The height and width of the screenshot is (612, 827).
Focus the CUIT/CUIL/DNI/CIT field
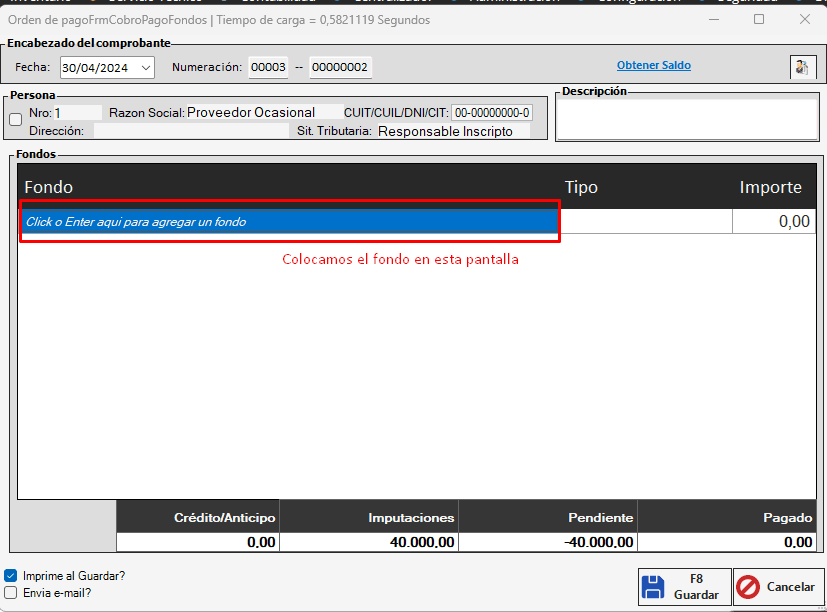tap(492, 113)
